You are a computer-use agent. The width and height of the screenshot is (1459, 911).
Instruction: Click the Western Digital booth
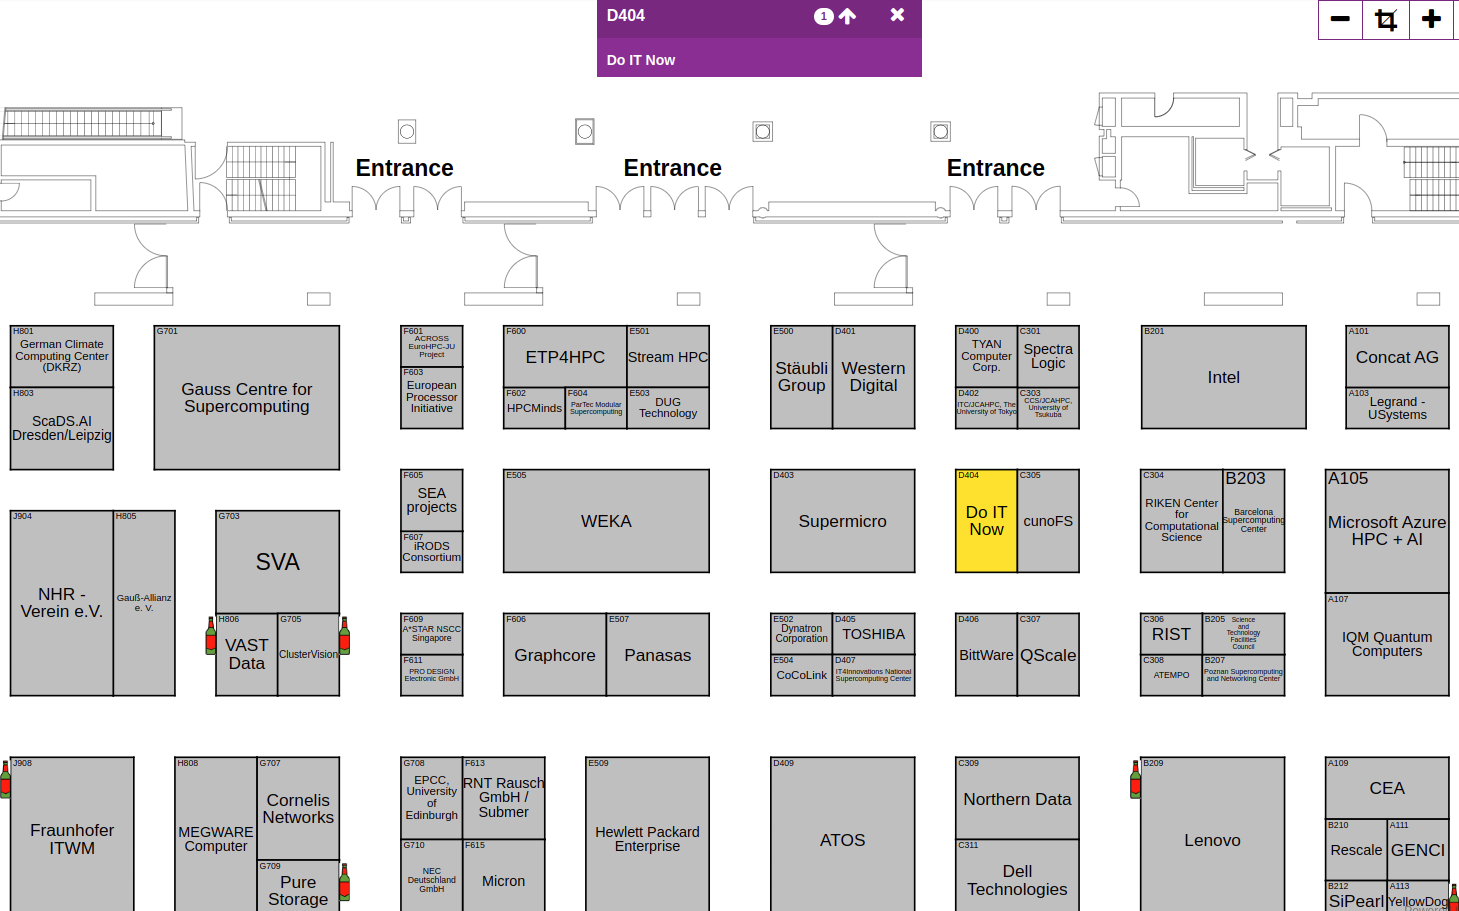pyautogui.click(x=873, y=377)
